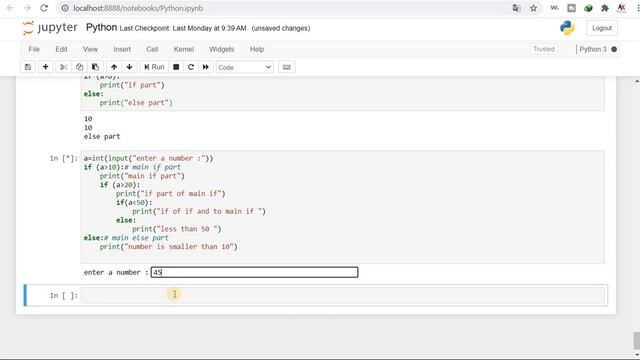Screen dimensions: 640x360
Task: Open the Cell menu
Action: [x=152, y=49]
